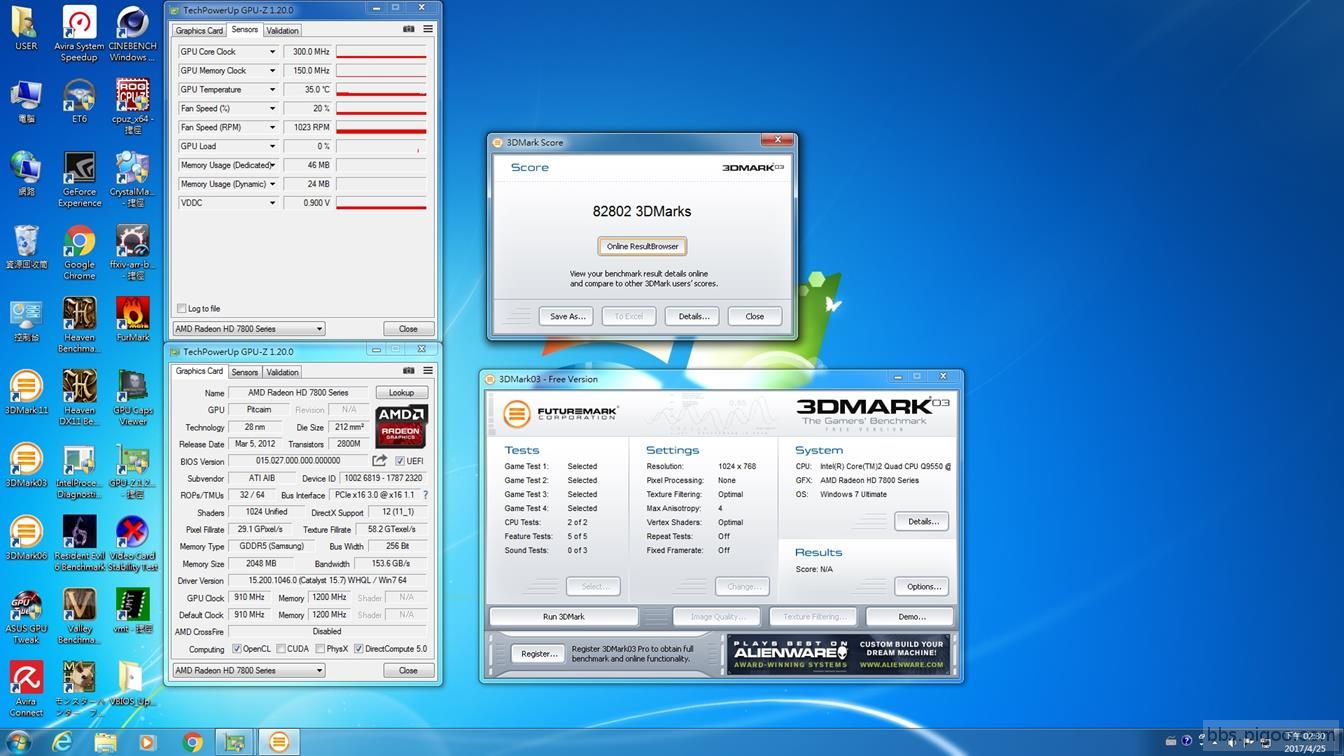Open GPU selector dropdown in Sensors window
This screenshot has height=756, width=1344.
click(x=249, y=329)
